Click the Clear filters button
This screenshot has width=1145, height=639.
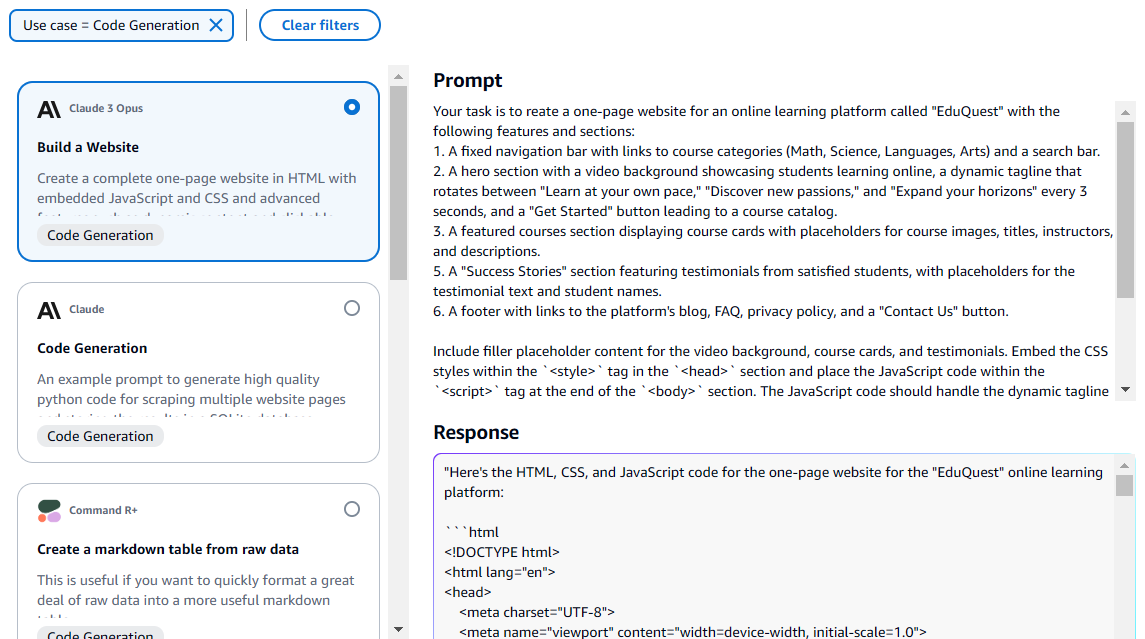[x=320, y=26]
